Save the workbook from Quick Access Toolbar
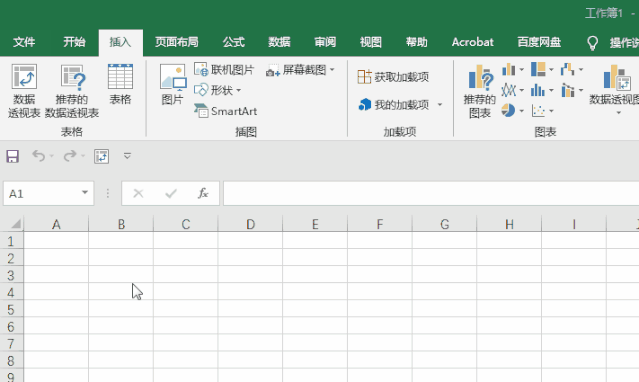This screenshot has height=382, width=639. click(x=12, y=156)
